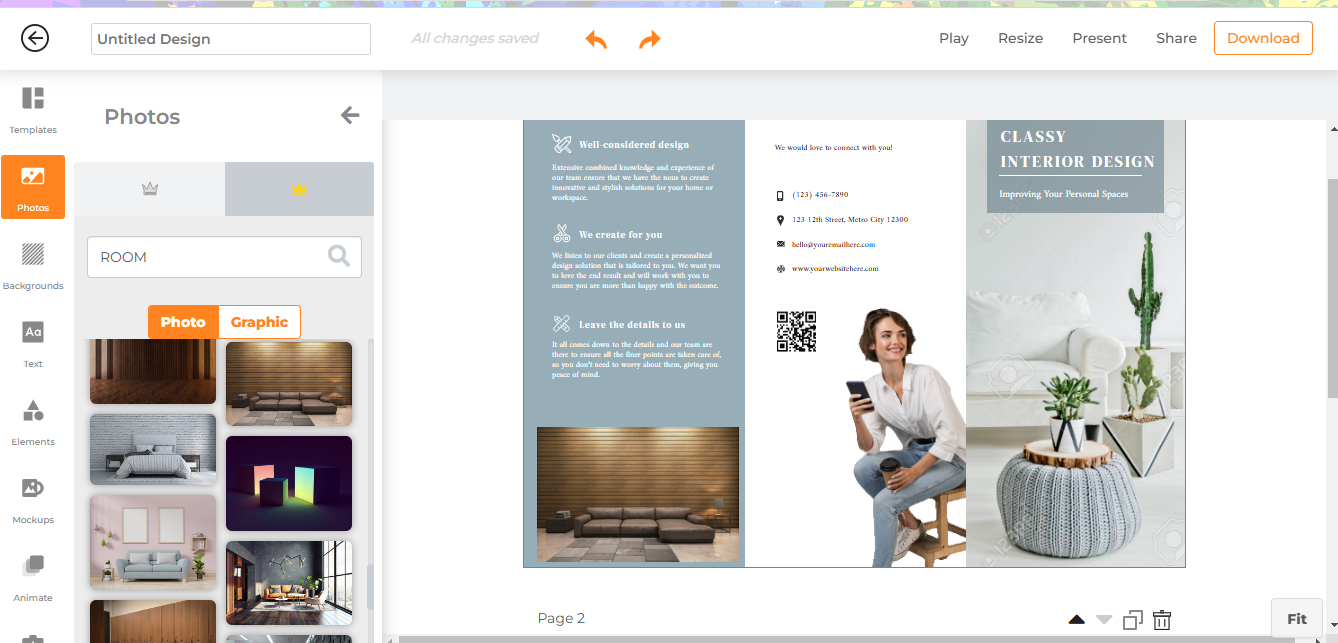Open the Text panel
This screenshot has height=643, width=1338.
tap(33, 342)
